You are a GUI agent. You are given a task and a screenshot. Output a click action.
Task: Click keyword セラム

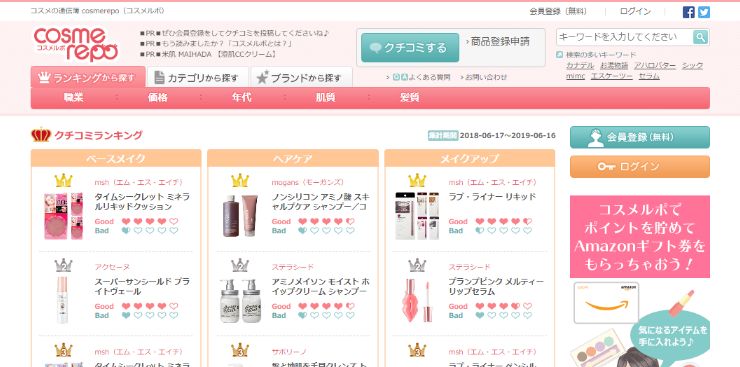pyautogui.click(x=649, y=76)
